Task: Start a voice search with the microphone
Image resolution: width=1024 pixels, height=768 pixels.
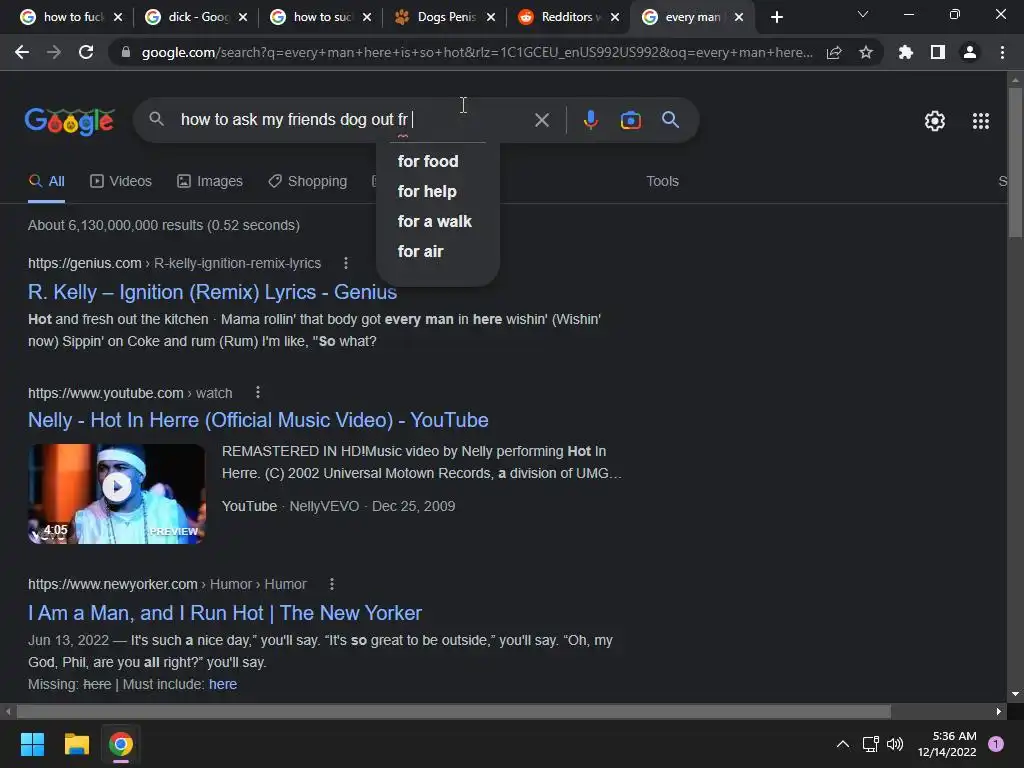Action: (590, 120)
